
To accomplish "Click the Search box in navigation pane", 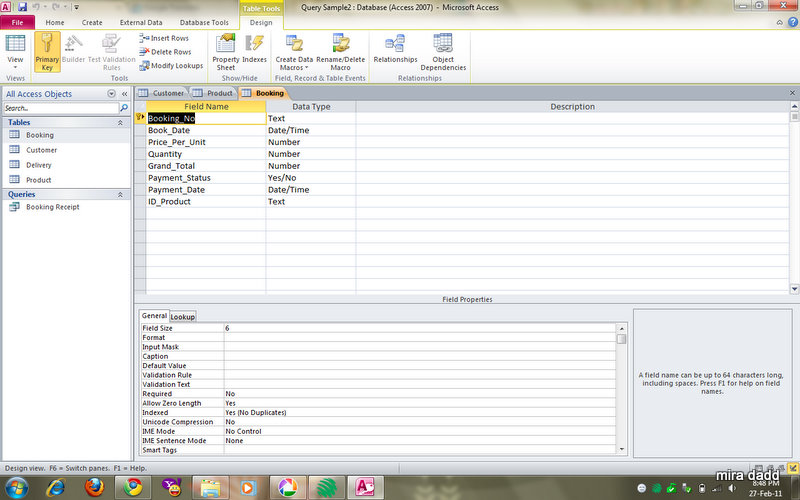I will click(x=61, y=108).
